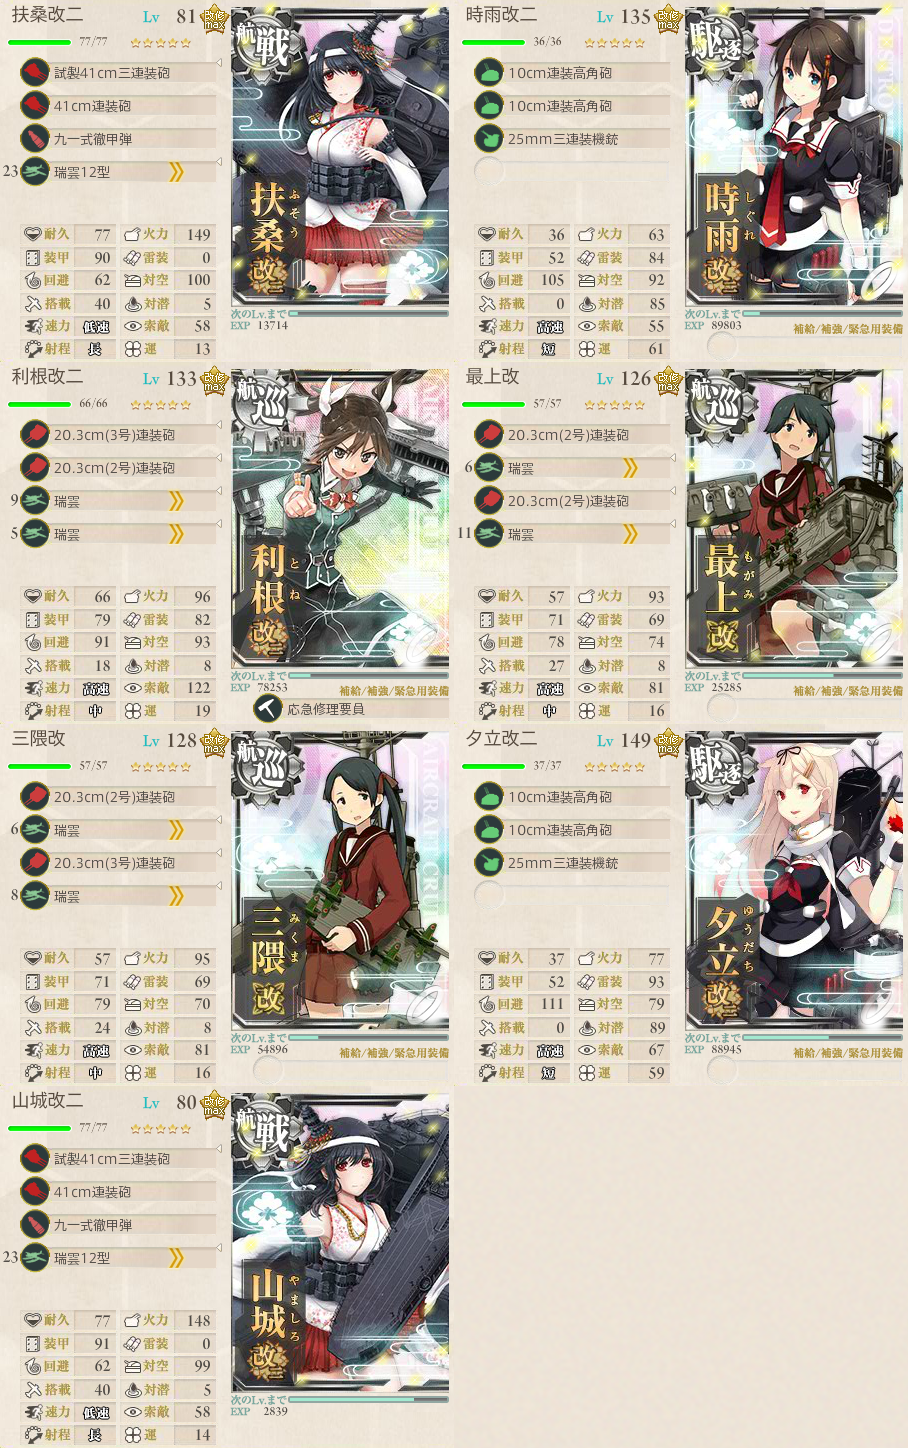Click the gold medal badge next to 夕立改二 level

pos(668,743)
